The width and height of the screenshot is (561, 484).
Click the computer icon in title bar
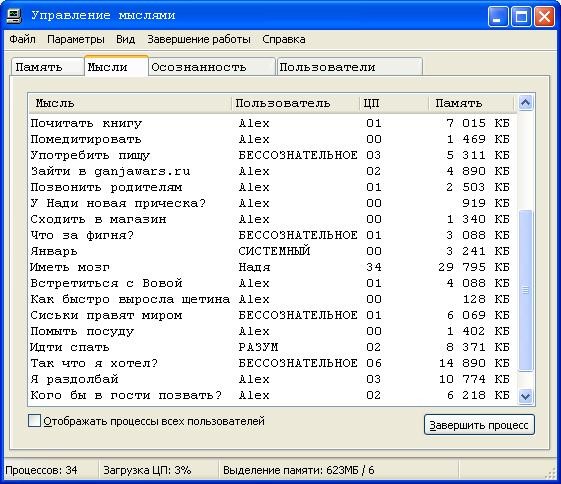14,15
